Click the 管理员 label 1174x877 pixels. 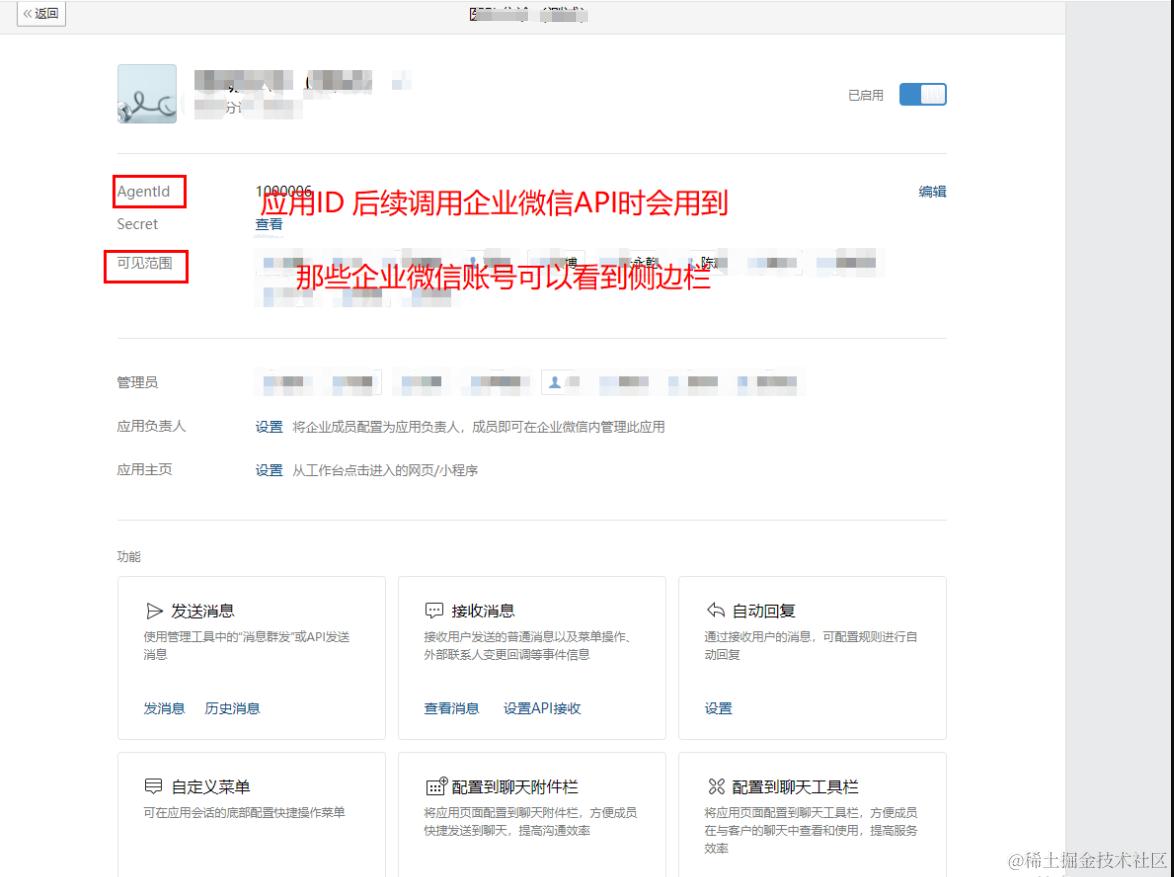137,383
